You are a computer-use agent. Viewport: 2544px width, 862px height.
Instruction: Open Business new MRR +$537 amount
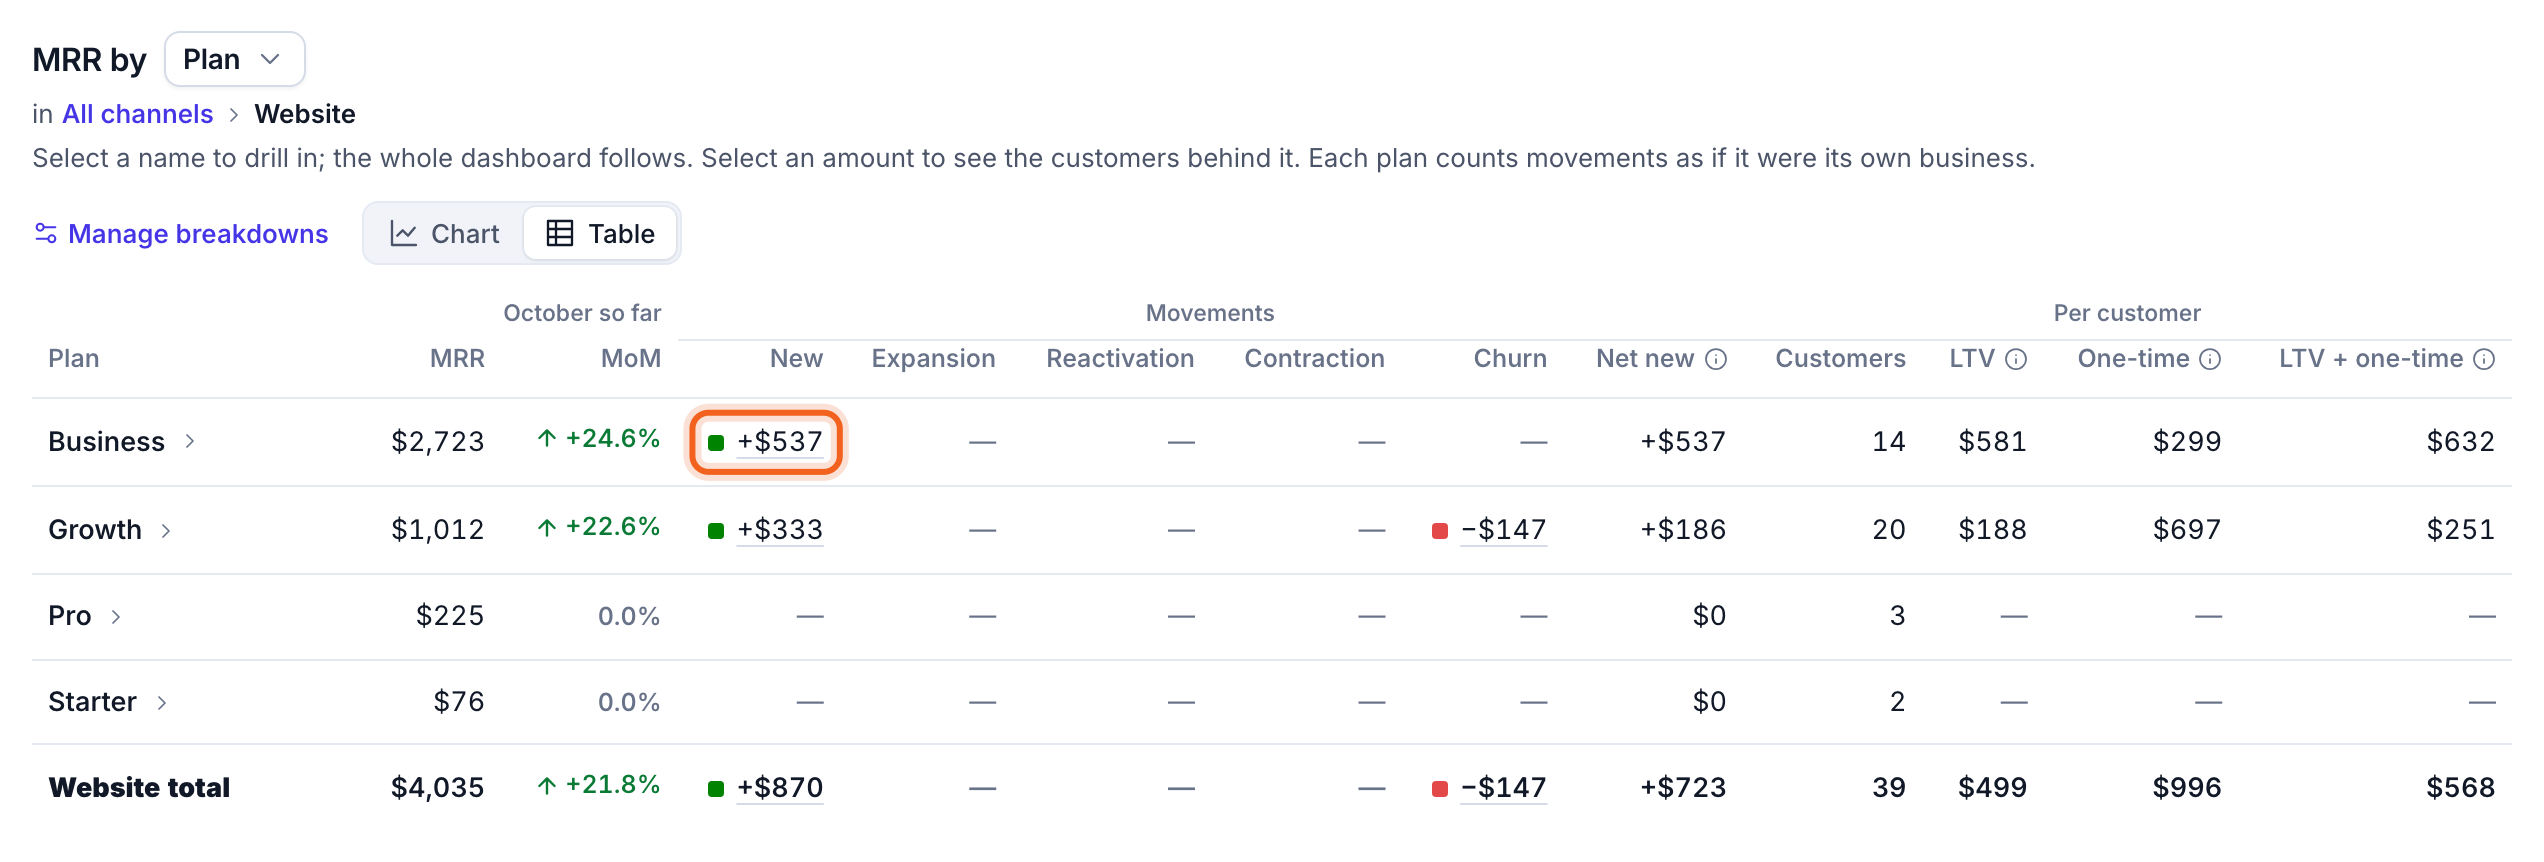(780, 441)
